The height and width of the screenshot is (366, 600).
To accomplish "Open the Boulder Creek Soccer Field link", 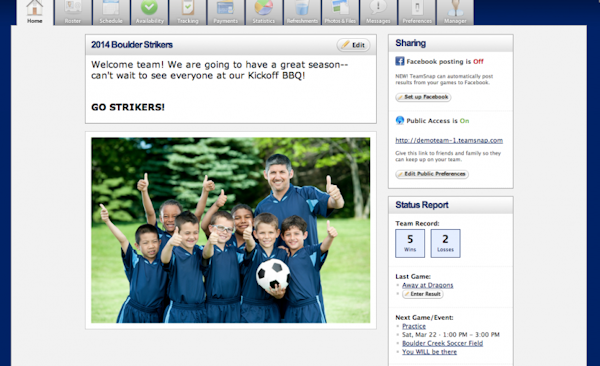I will (x=442, y=343).
